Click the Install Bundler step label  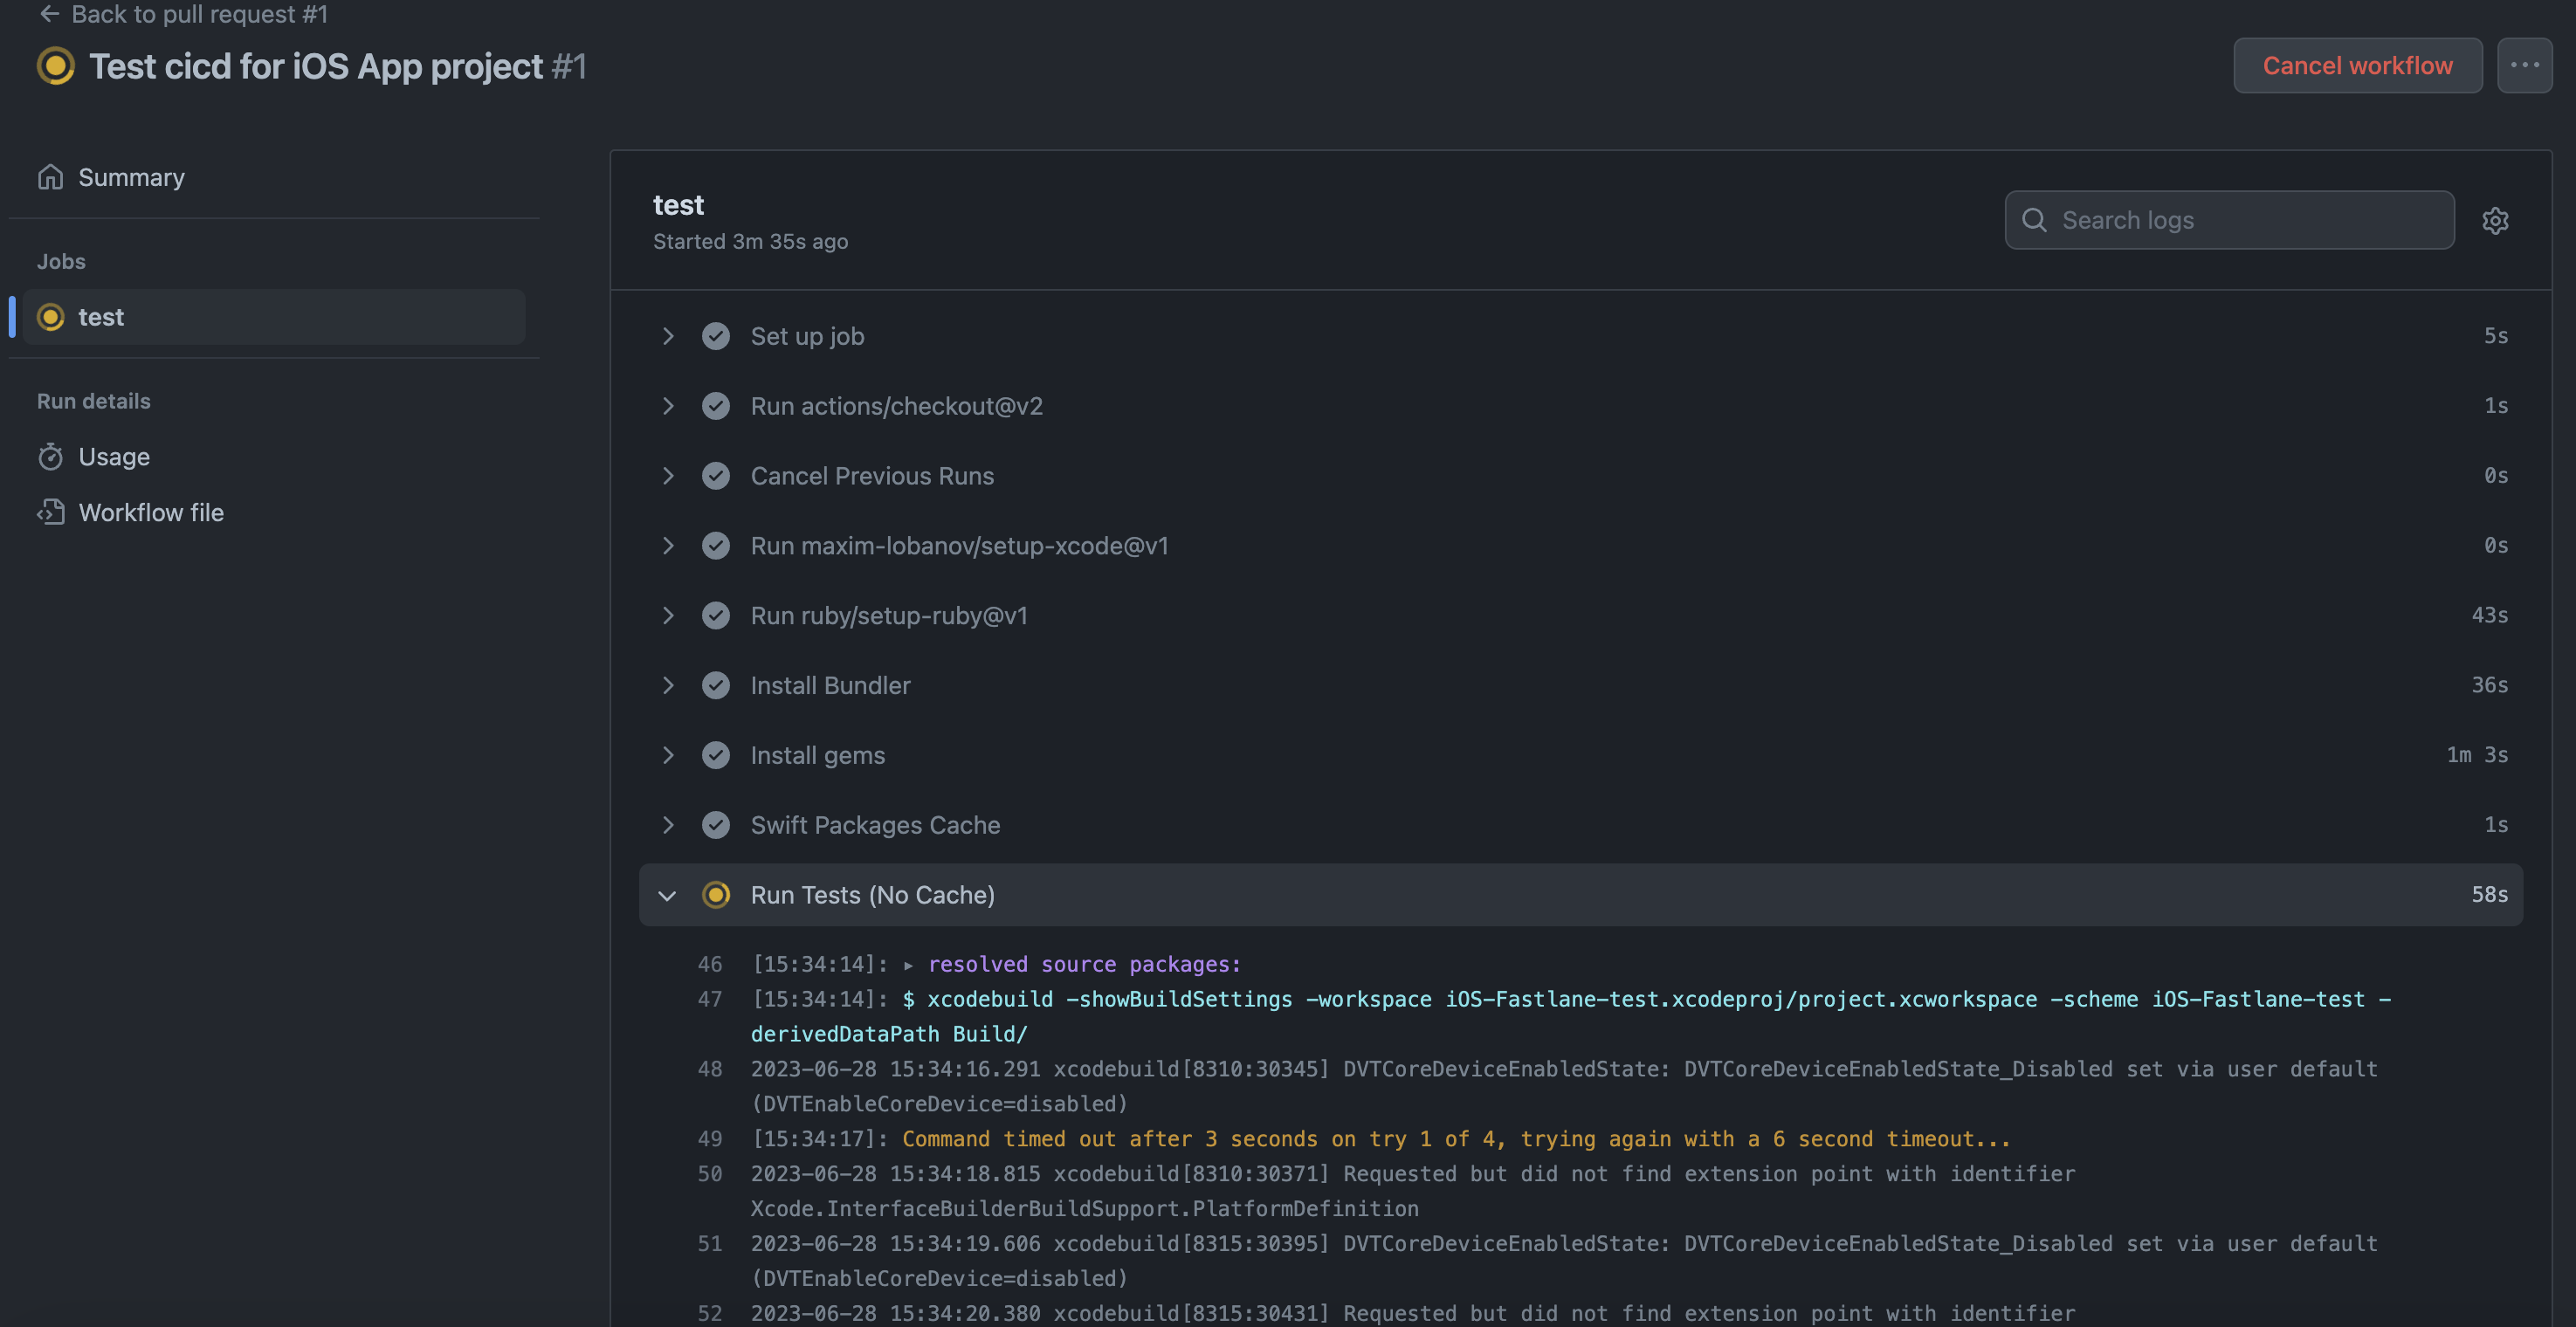tap(830, 685)
